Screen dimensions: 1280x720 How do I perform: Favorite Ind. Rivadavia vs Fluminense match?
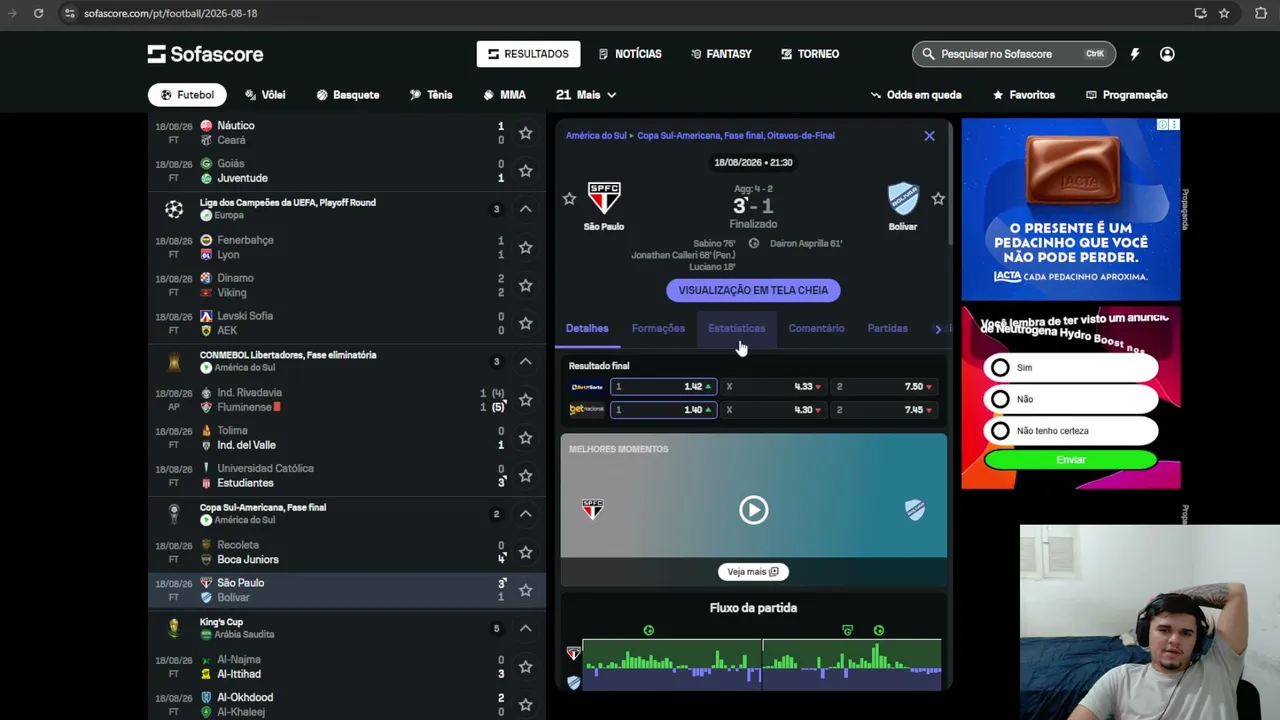click(x=525, y=400)
